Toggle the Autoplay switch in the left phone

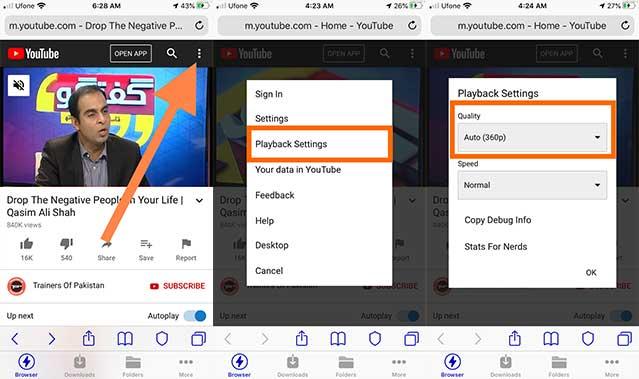(195, 316)
